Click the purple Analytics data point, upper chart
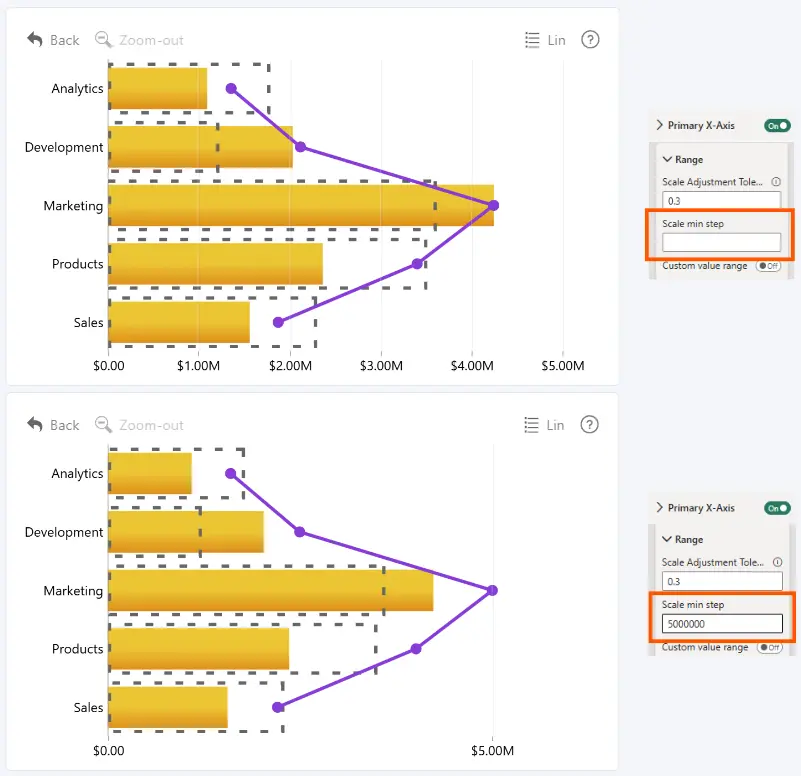Screen dimensions: 801x776 tap(231, 89)
